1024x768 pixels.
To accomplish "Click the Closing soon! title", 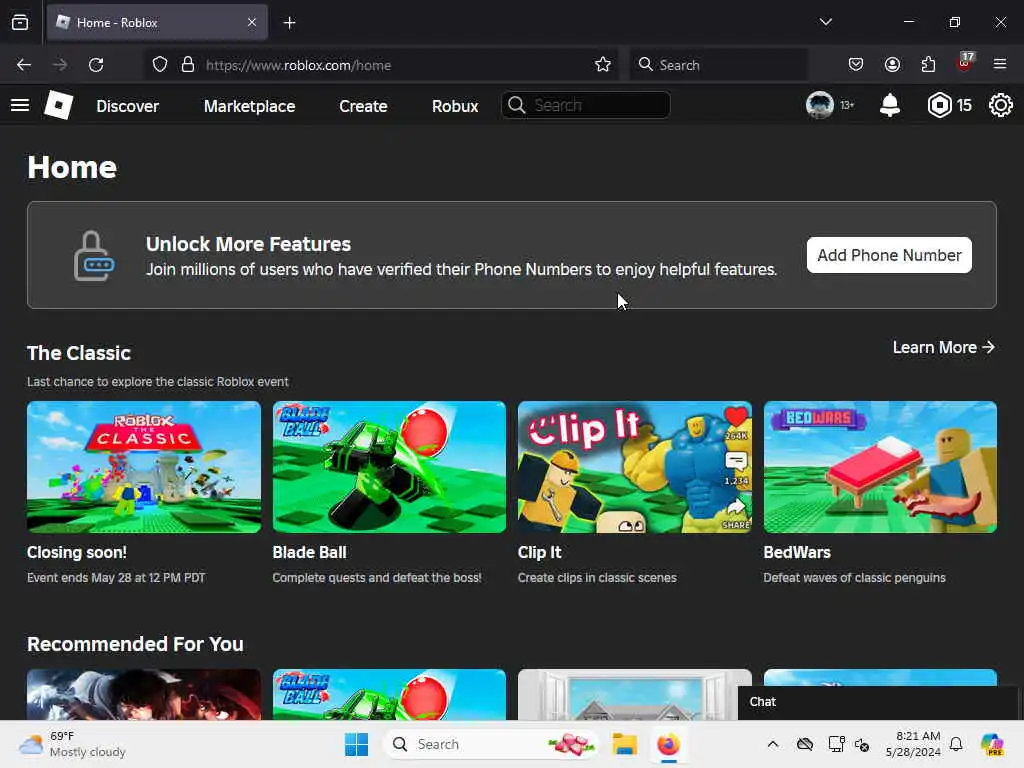I will [x=76, y=552].
